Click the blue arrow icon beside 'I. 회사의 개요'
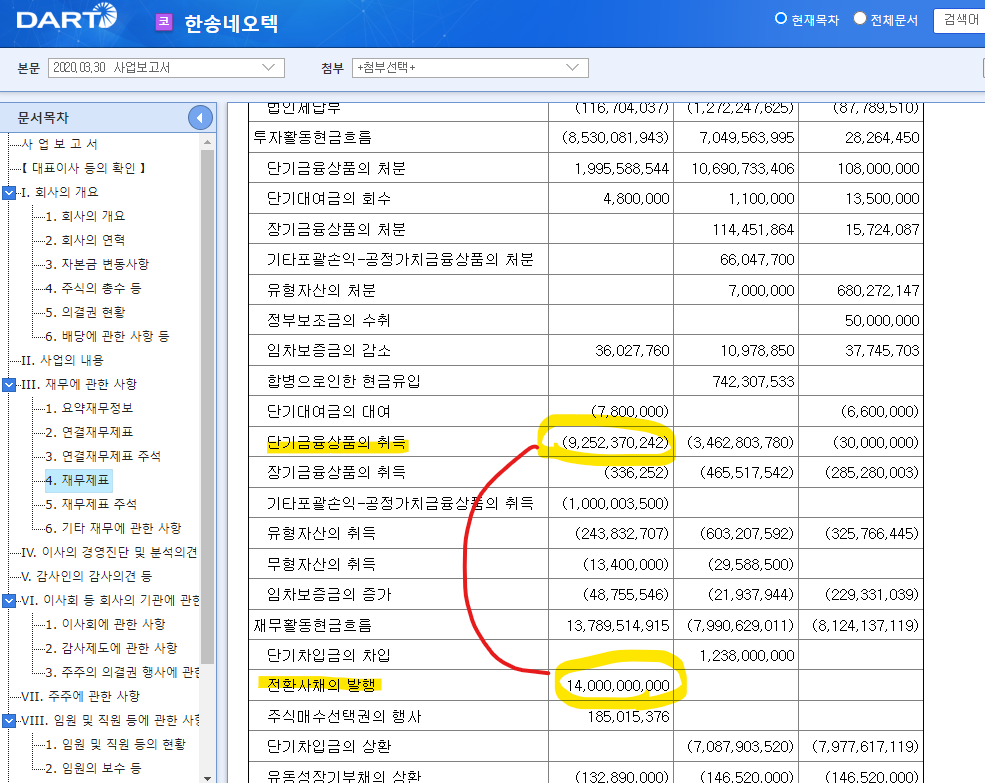This screenshot has width=985, height=783. (x=10, y=192)
